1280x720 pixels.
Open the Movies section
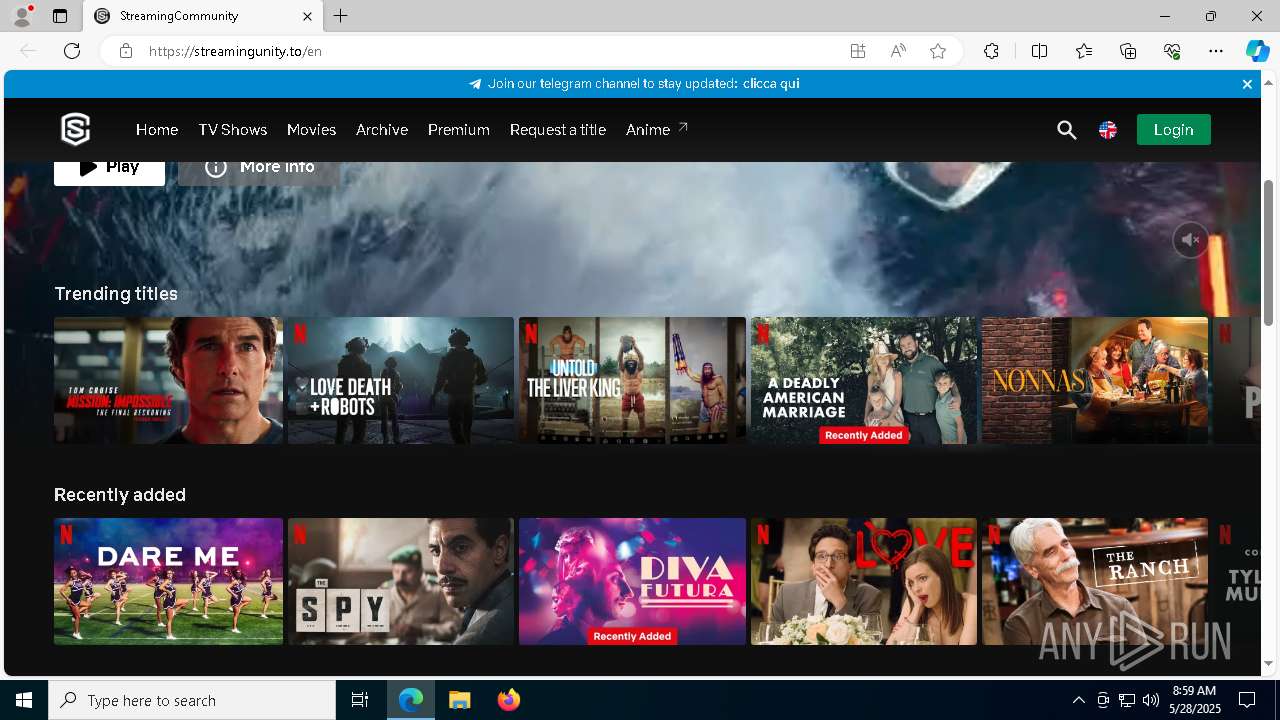[311, 130]
